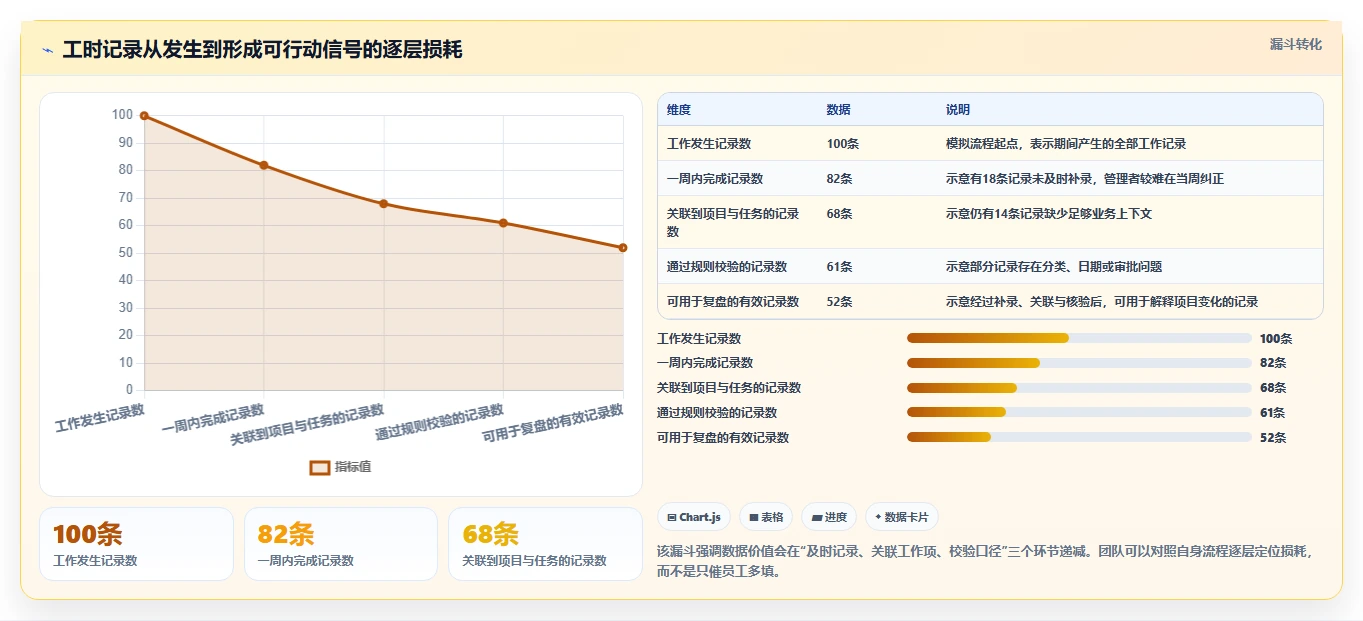Click the 52条 value in table

840,302
